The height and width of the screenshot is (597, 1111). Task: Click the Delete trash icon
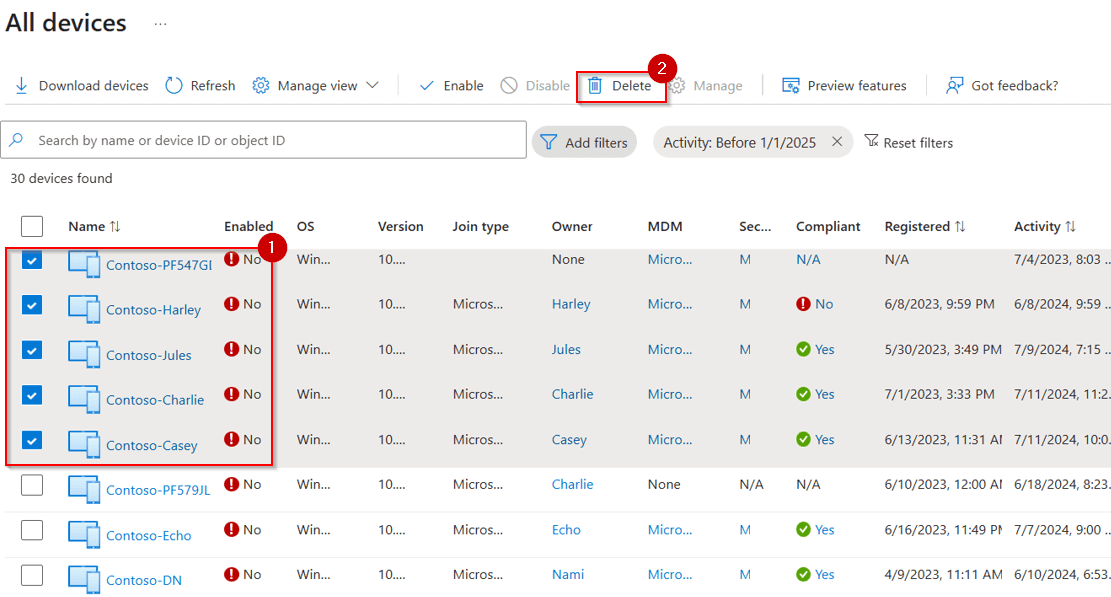[x=595, y=86]
